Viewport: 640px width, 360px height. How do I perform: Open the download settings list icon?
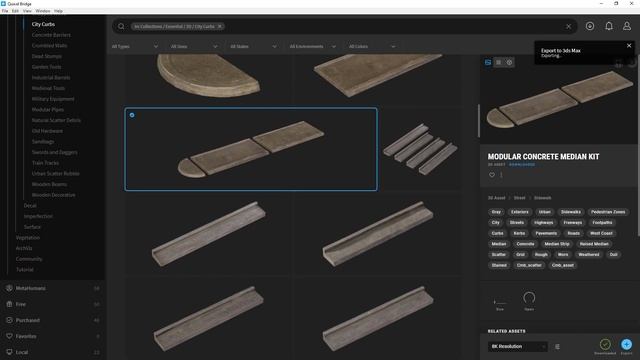tap(557, 347)
